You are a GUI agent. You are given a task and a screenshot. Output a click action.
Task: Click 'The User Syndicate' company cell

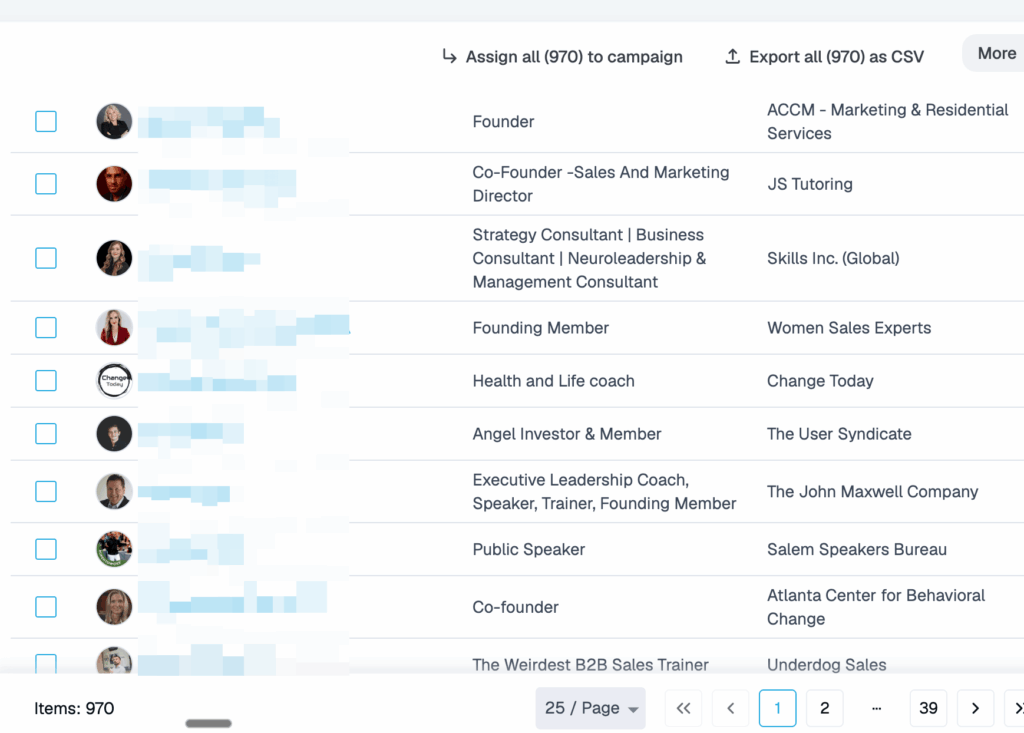click(x=839, y=434)
